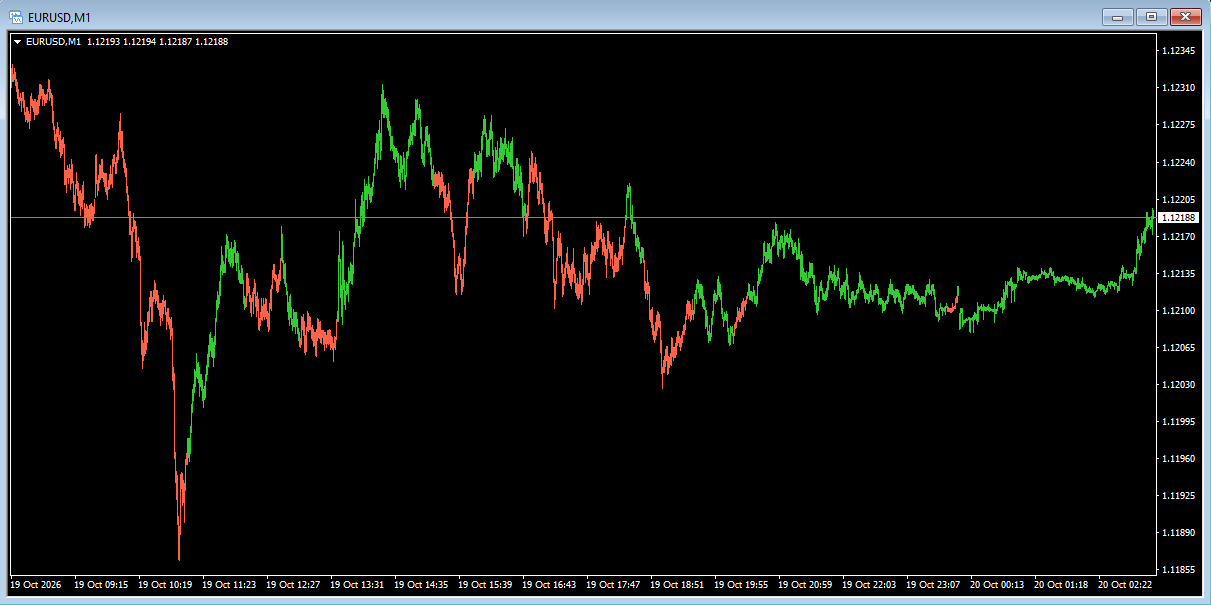The height and width of the screenshot is (605, 1211).
Task: Click time axis label 19 Oct 18:51
Action: (x=677, y=584)
